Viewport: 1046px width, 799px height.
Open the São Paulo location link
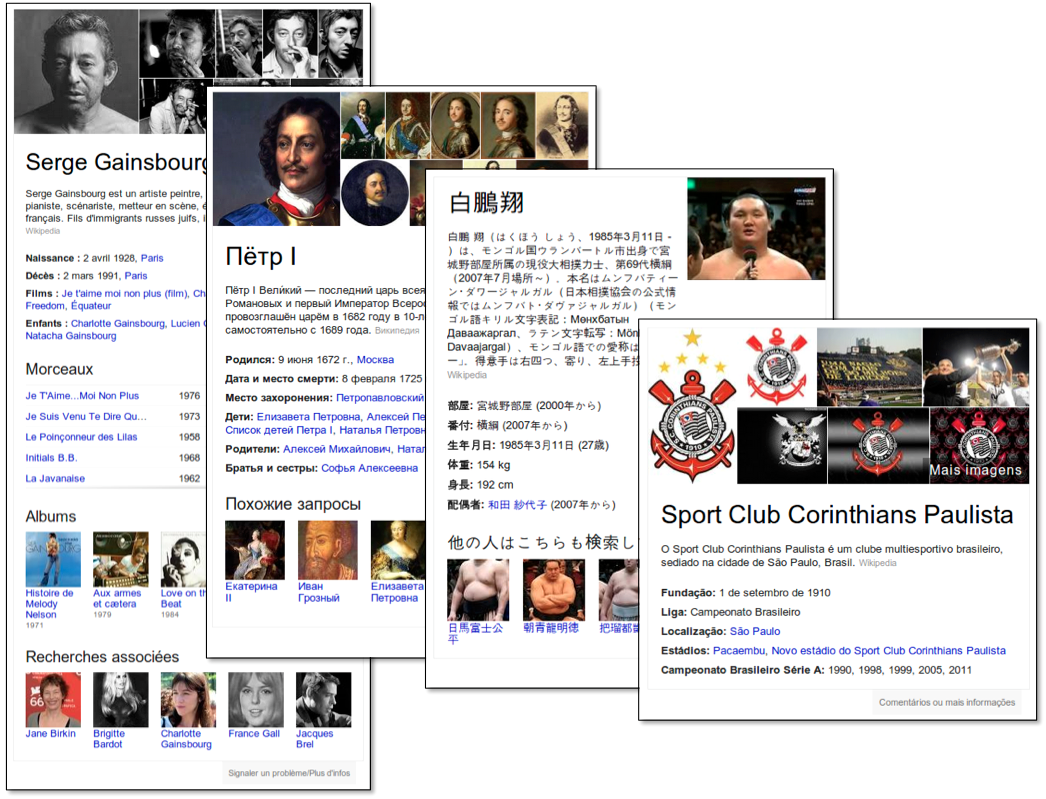754,631
